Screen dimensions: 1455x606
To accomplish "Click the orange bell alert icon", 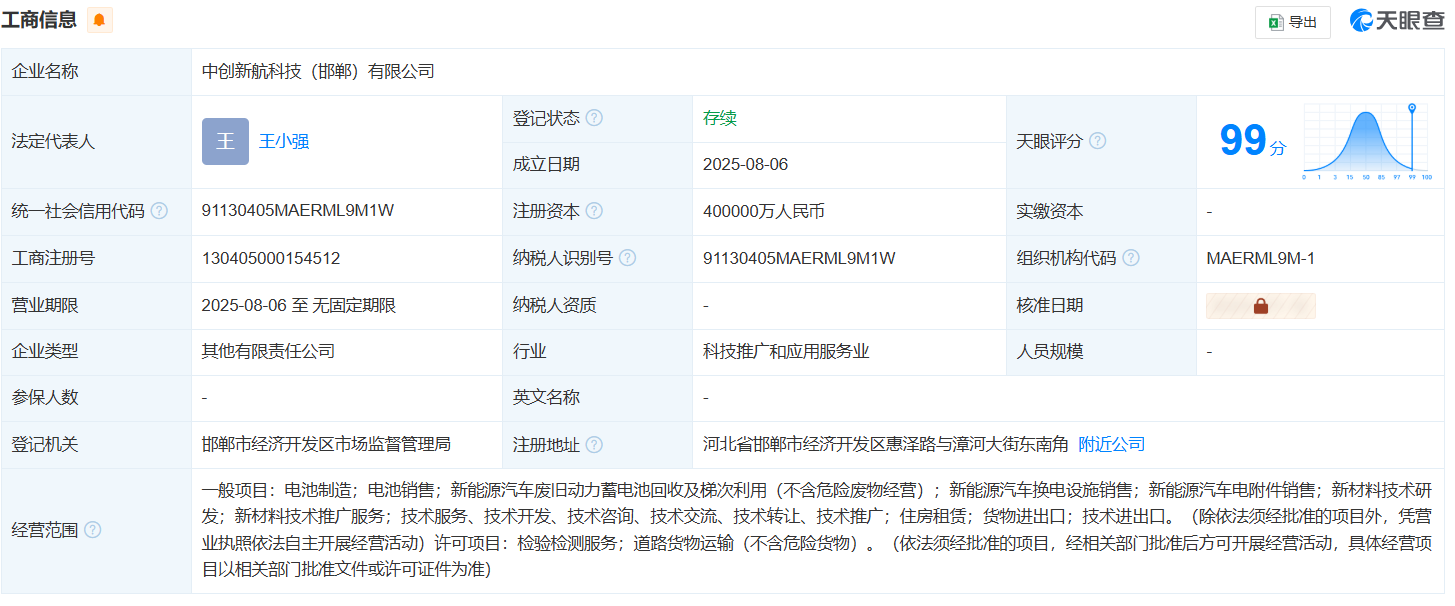I will tap(99, 20).
